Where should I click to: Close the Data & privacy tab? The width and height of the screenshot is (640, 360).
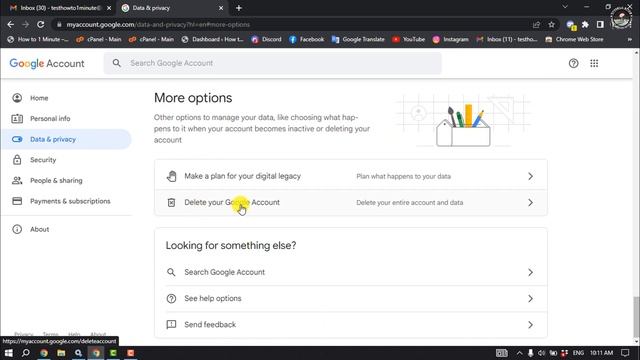tap(221, 8)
